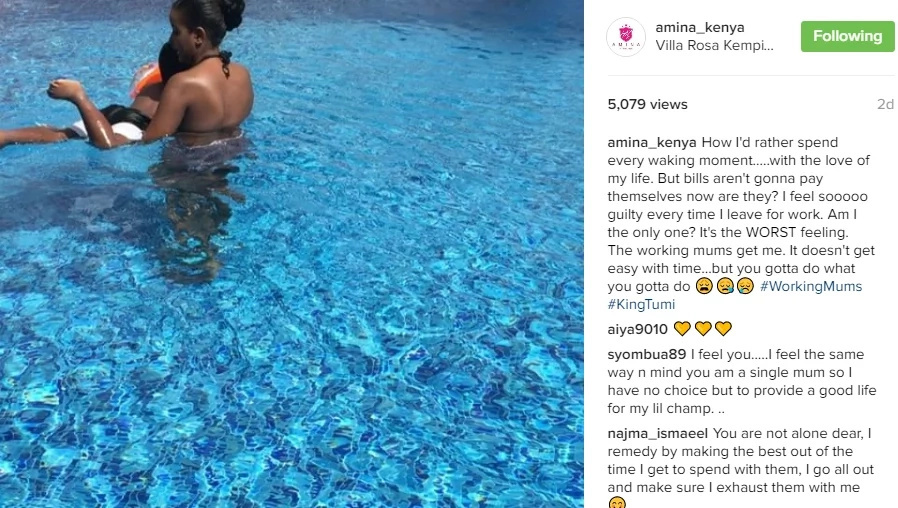
Task: Open the #WorkingMums hashtag
Action: 811,286
